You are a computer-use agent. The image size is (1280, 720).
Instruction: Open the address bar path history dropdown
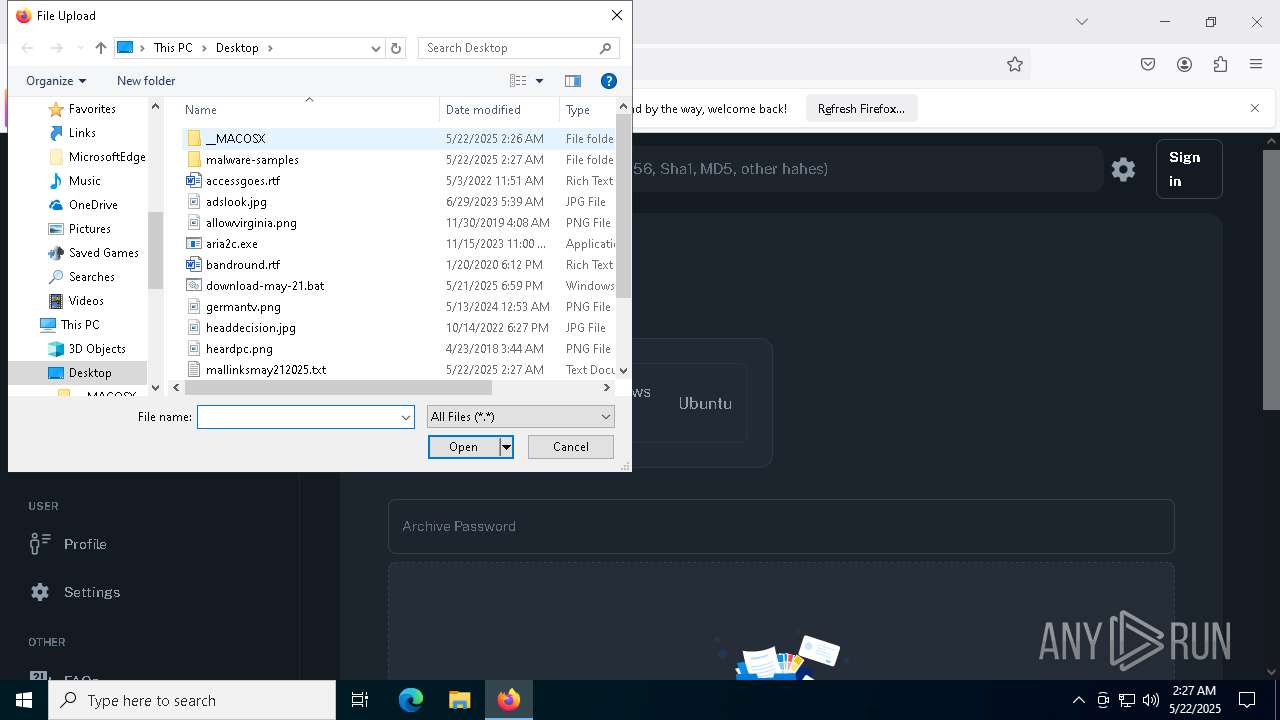(376, 48)
